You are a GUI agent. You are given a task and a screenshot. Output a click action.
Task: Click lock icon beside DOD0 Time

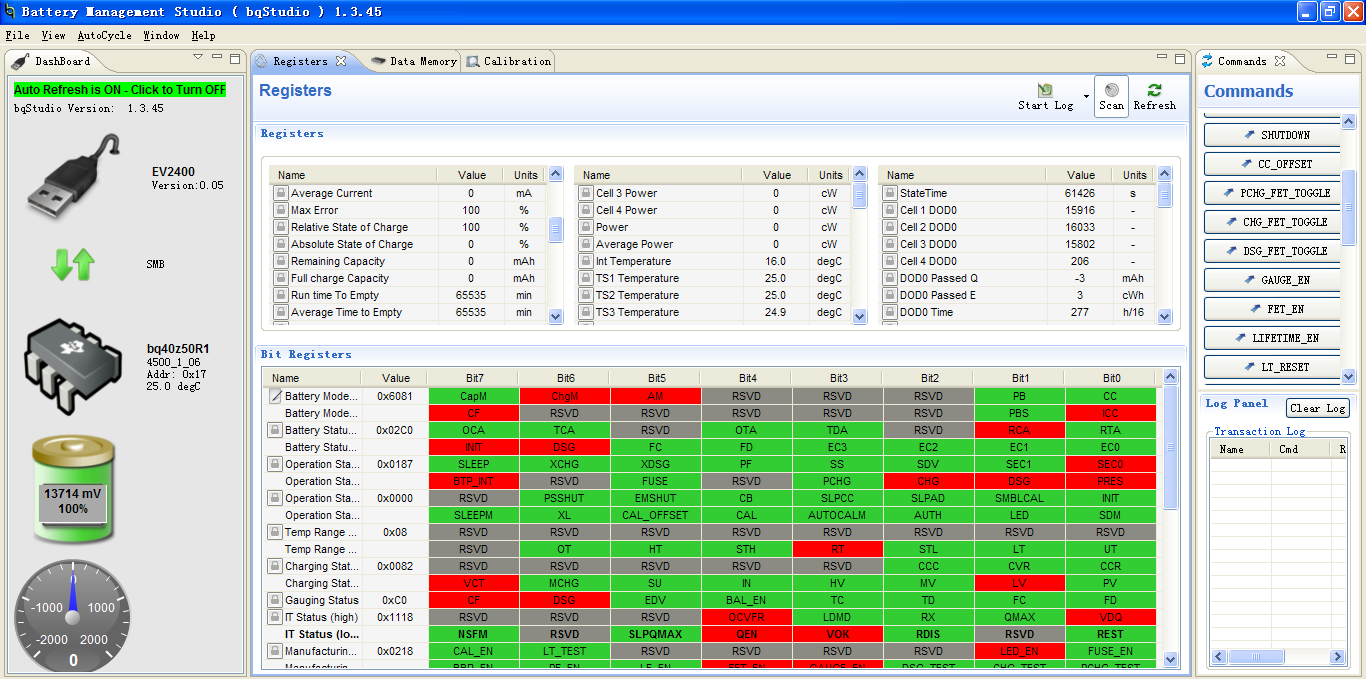pyautogui.click(x=889, y=312)
